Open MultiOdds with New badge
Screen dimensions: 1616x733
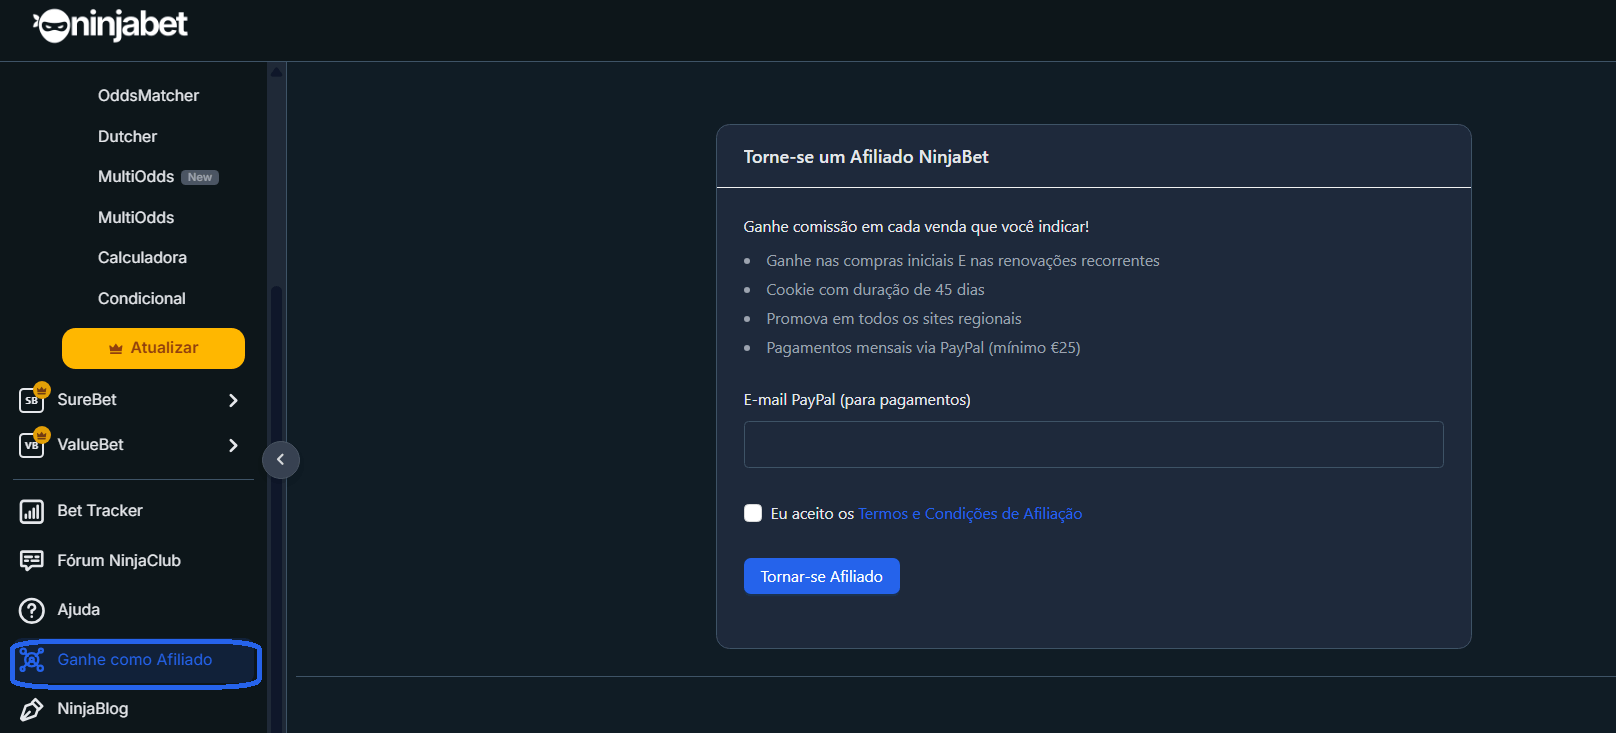coord(136,177)
